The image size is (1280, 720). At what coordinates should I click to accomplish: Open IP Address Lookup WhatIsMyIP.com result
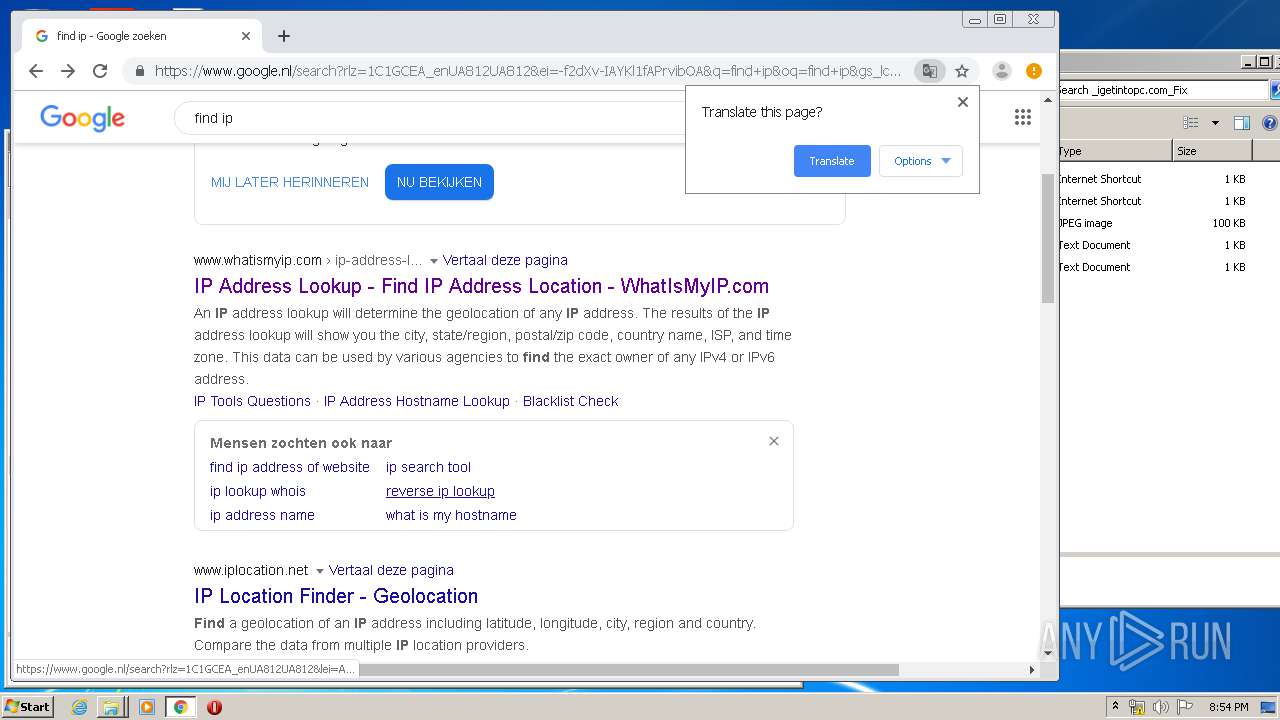click(481, 286)
